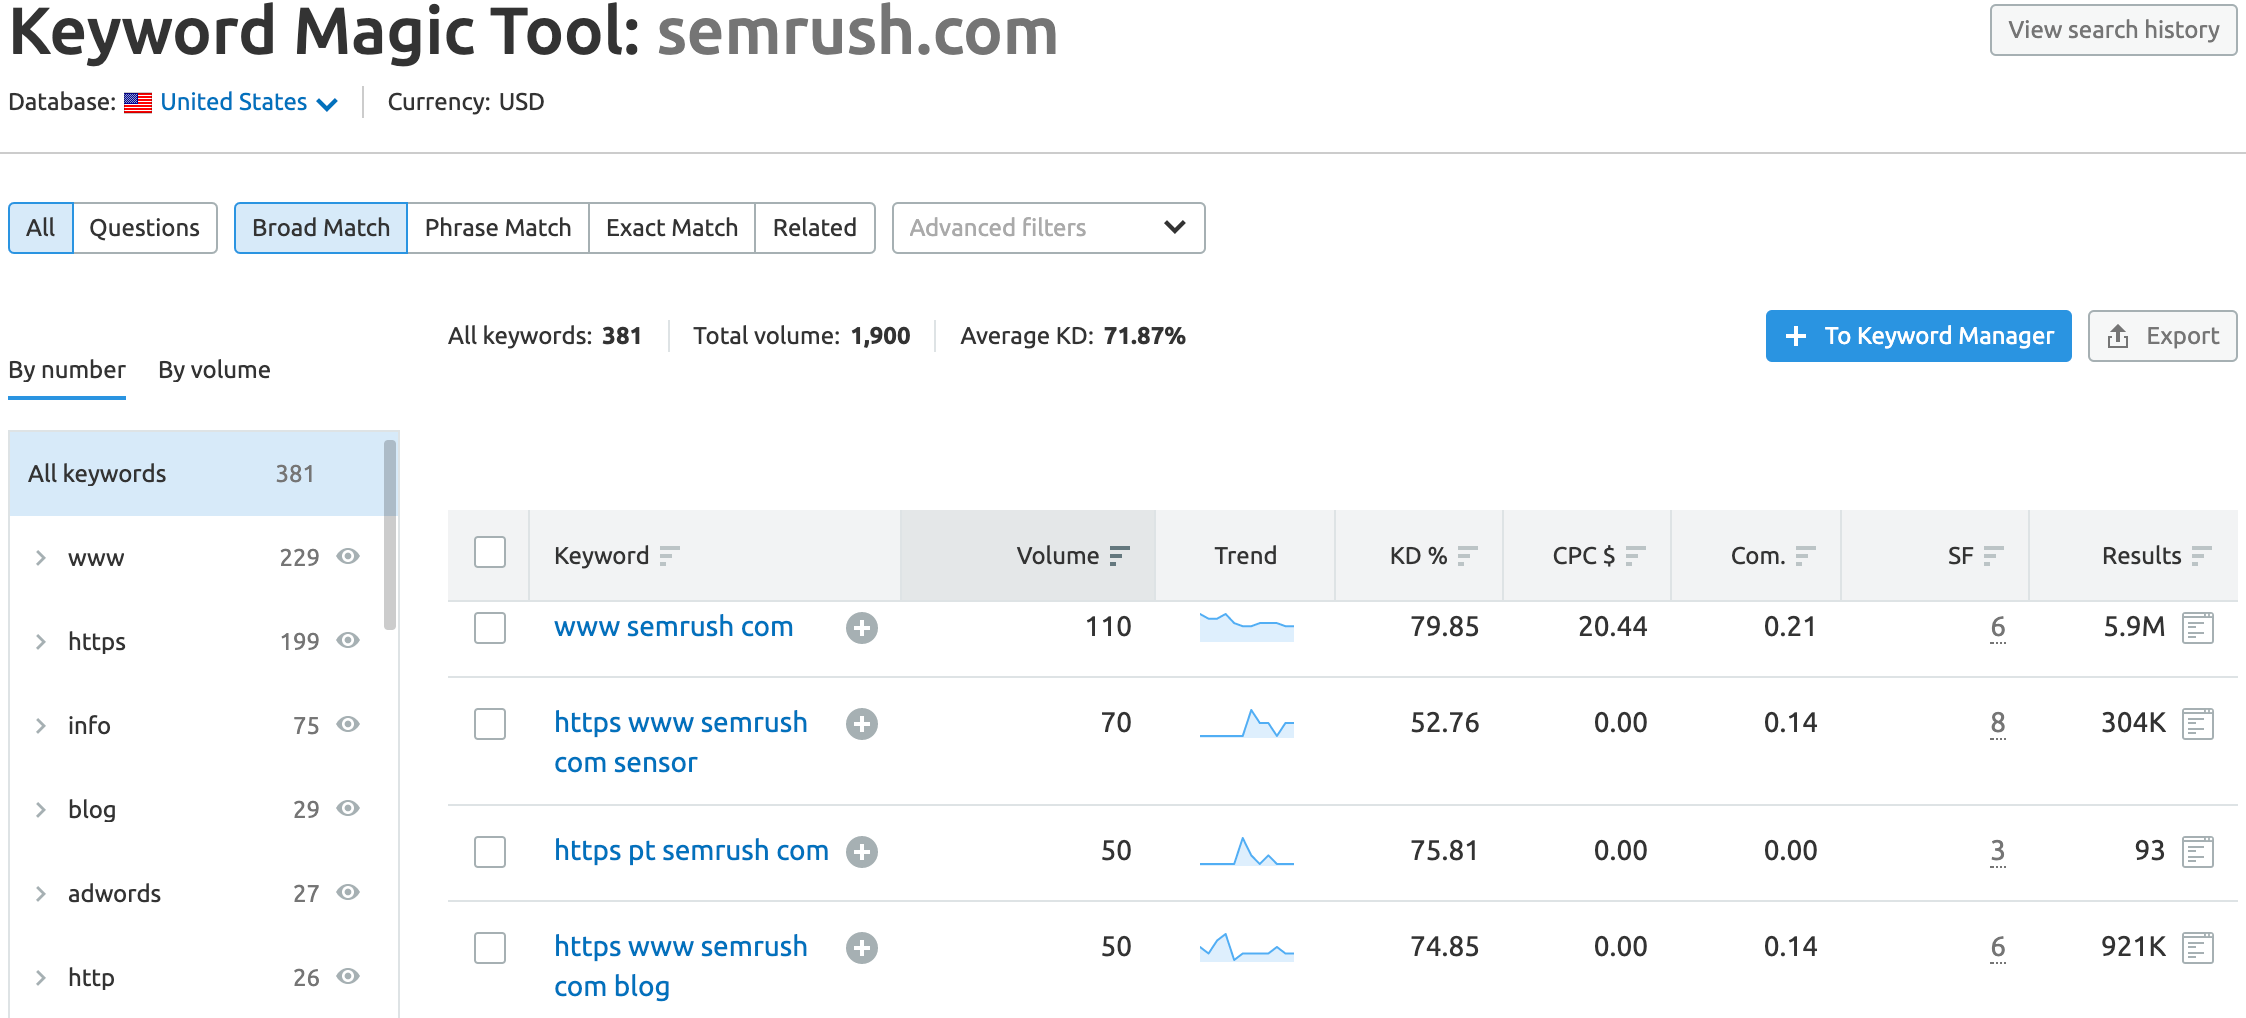Click SF value 8 in sensor row

tap(1997, 723)
